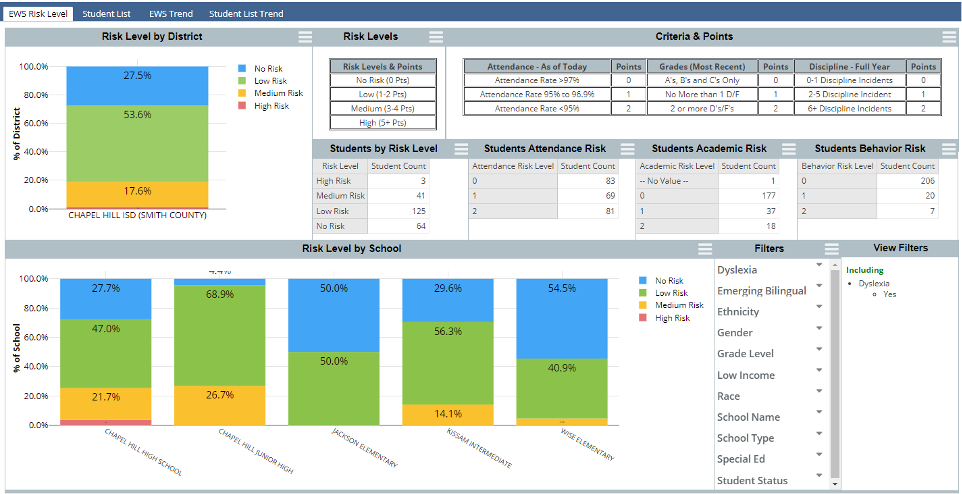Image resolution: width=962 pixels, height=494 pixels.
Task: Select Chapel Hill Junior High 68.9% segment
Action: 220,336
